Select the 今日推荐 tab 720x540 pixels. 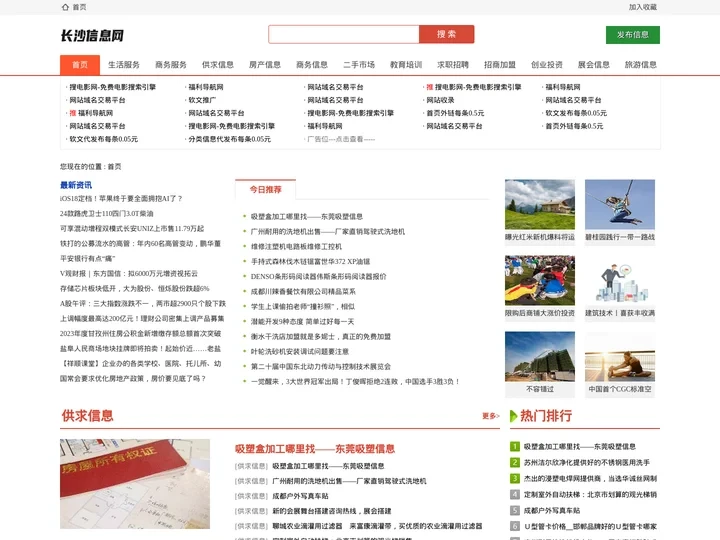click(x=265, y=190)
